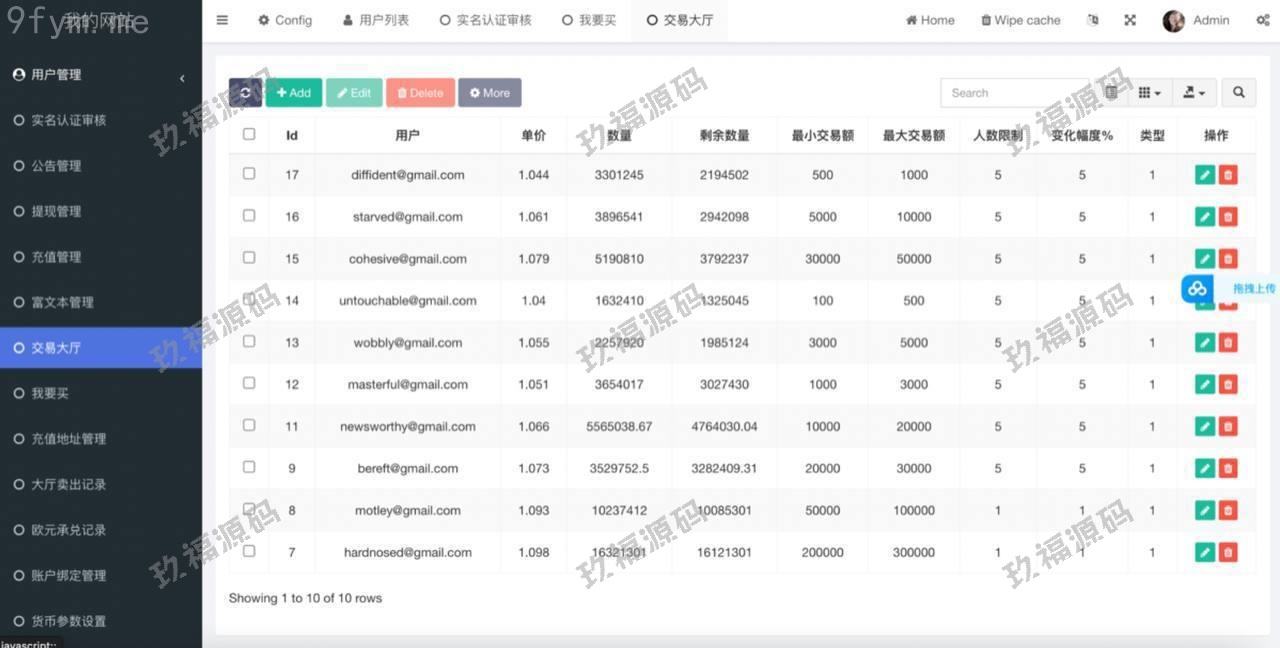1280x648 pixels.
Task: Open the language switch icon
Action: (x=1092, y=20)
